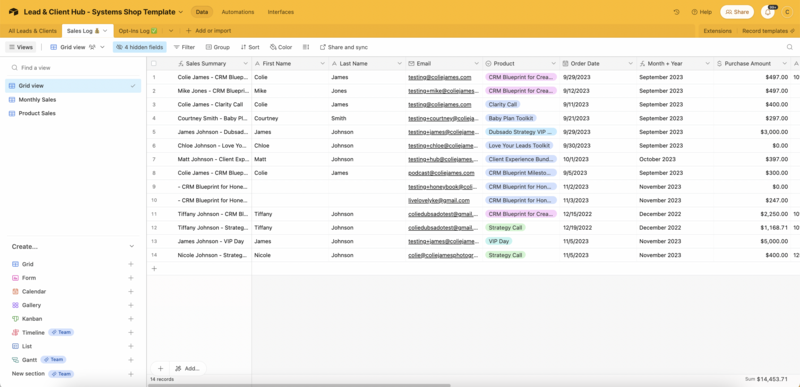Click the 12/15/2022 order date cell
800x387 pixels.
597,214
